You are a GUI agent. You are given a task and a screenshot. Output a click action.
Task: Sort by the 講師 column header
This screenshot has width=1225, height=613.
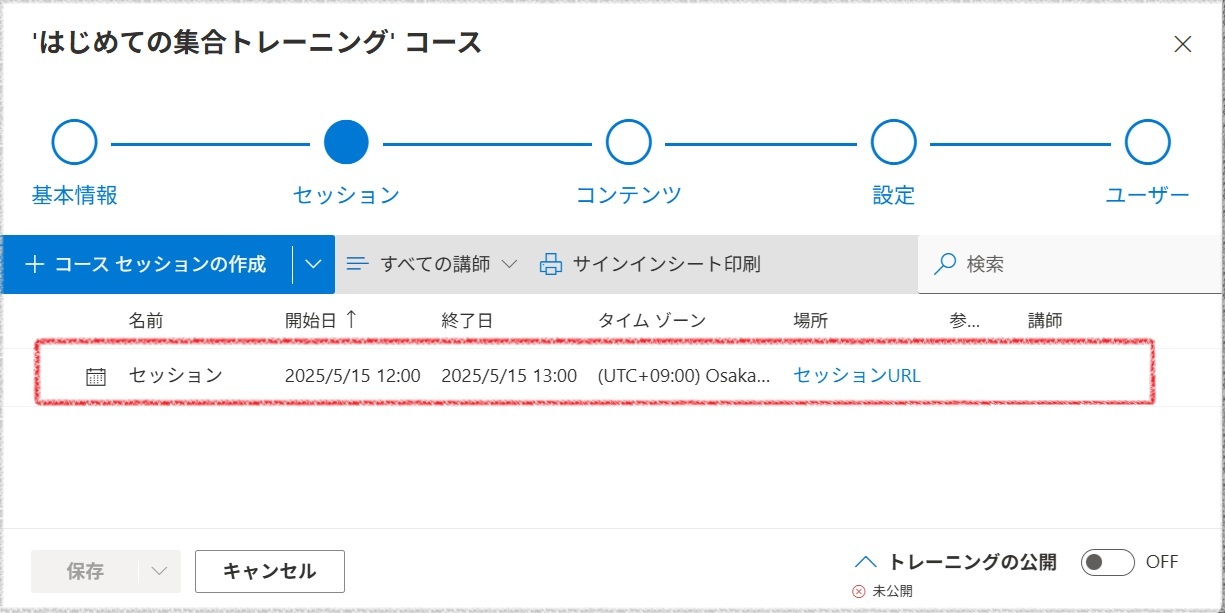(1045, 321)
